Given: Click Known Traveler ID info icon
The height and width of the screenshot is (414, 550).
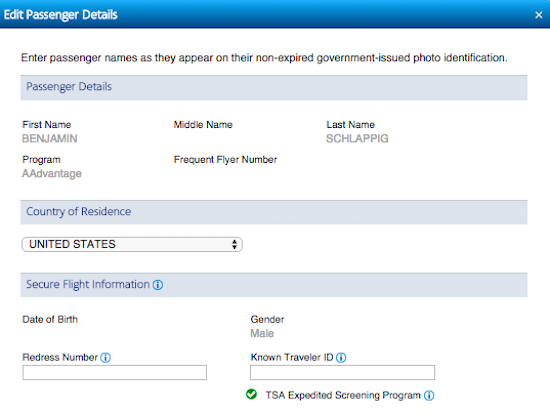Looking at the screenshot, I should pyautogui.click(x=341, y=358).
